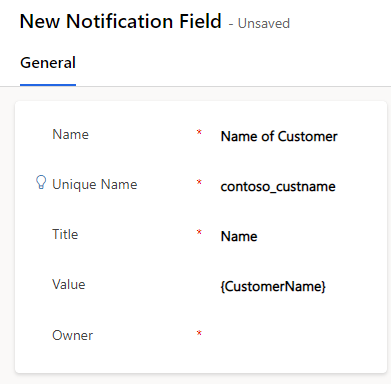Click the 'Unsaved' status text
Image resolution: width=391 pixels, height=384 pixels.
pyautogui.click(x=264, y=24)
